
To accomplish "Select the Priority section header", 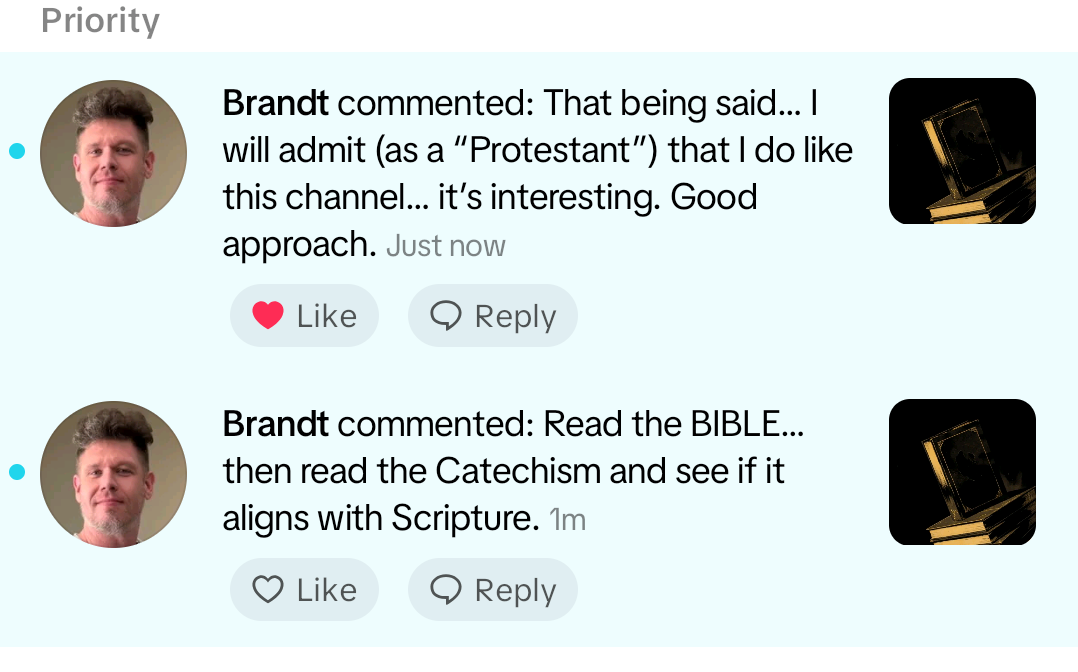I will [x=100, y=21].
